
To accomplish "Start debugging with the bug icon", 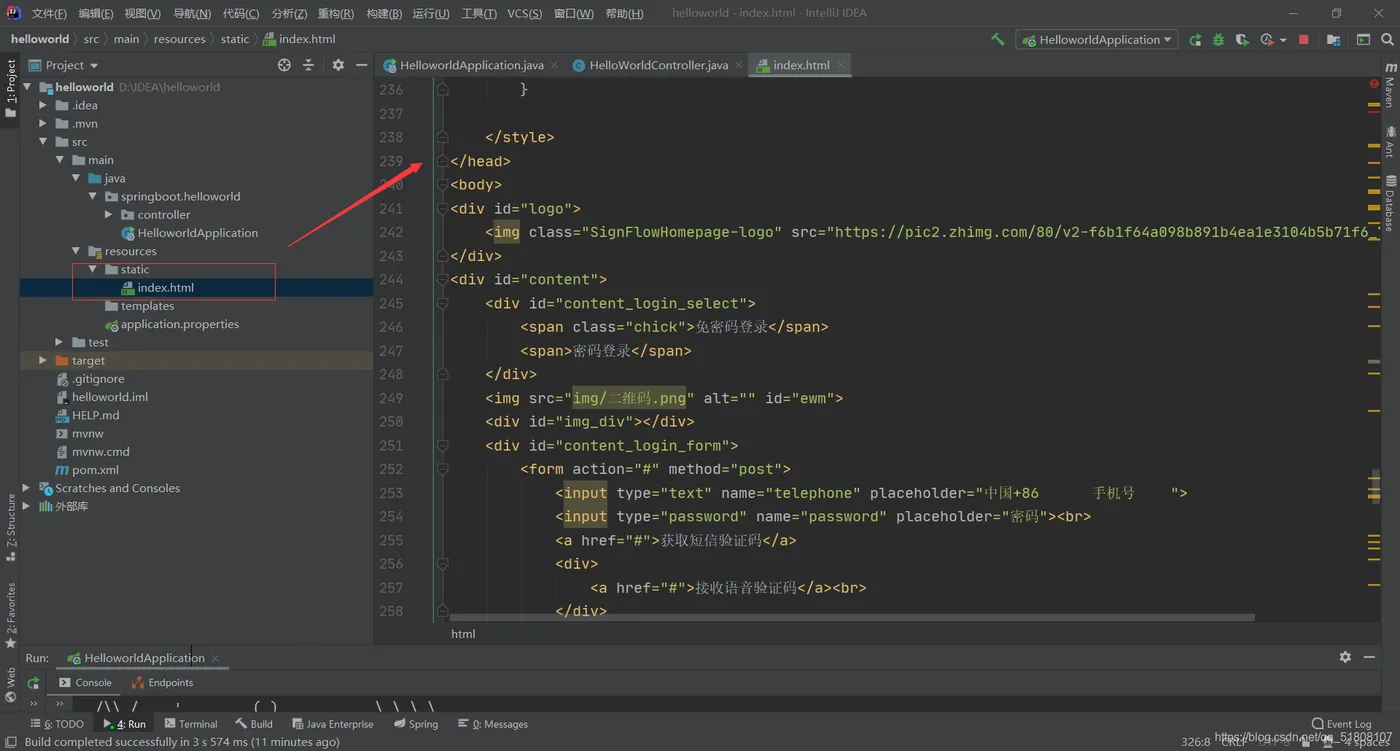I will (1218, 40).
